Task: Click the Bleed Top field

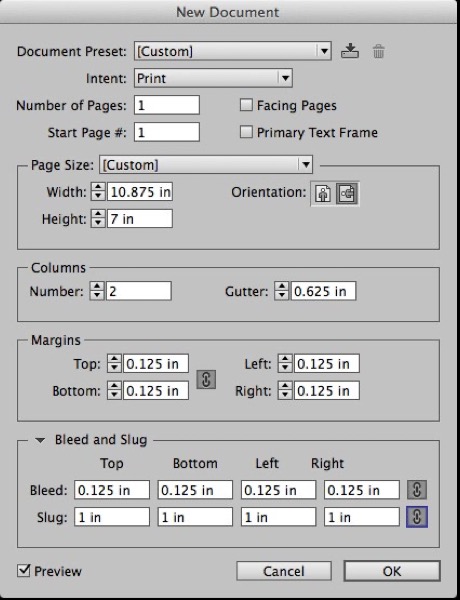Action: 112,490
